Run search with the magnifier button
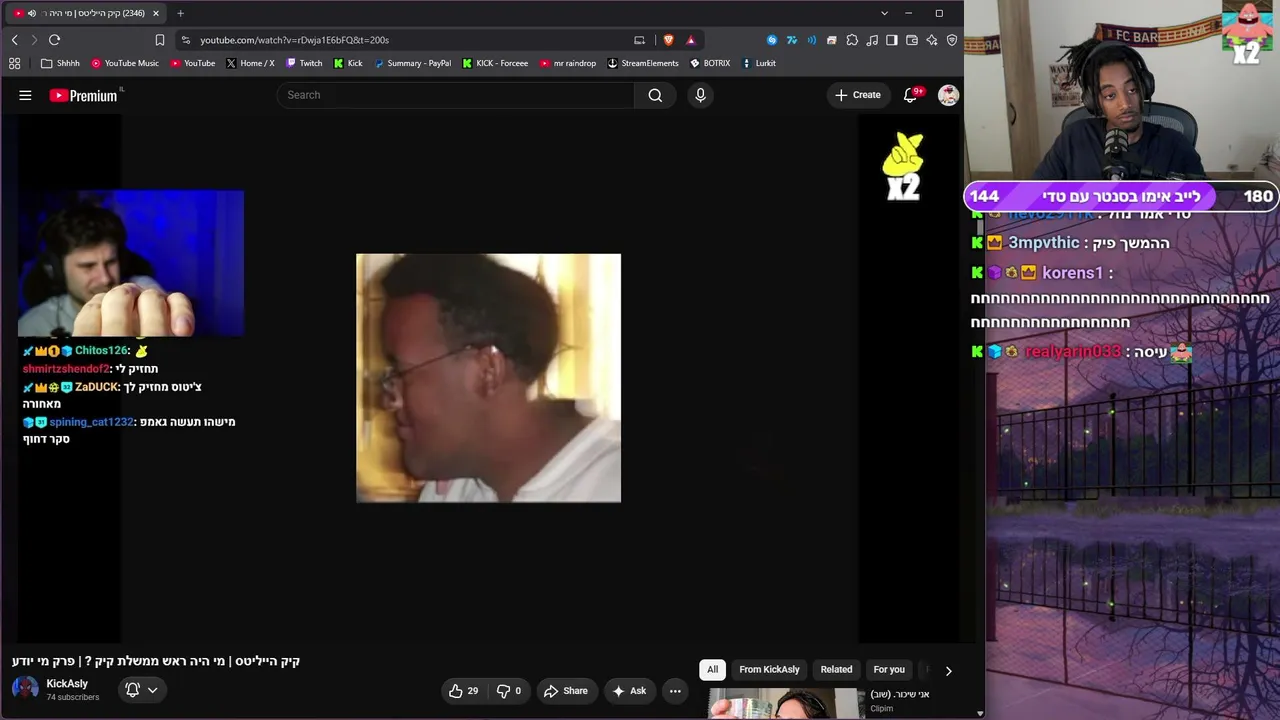1280x720 pixels. point(655,95)
